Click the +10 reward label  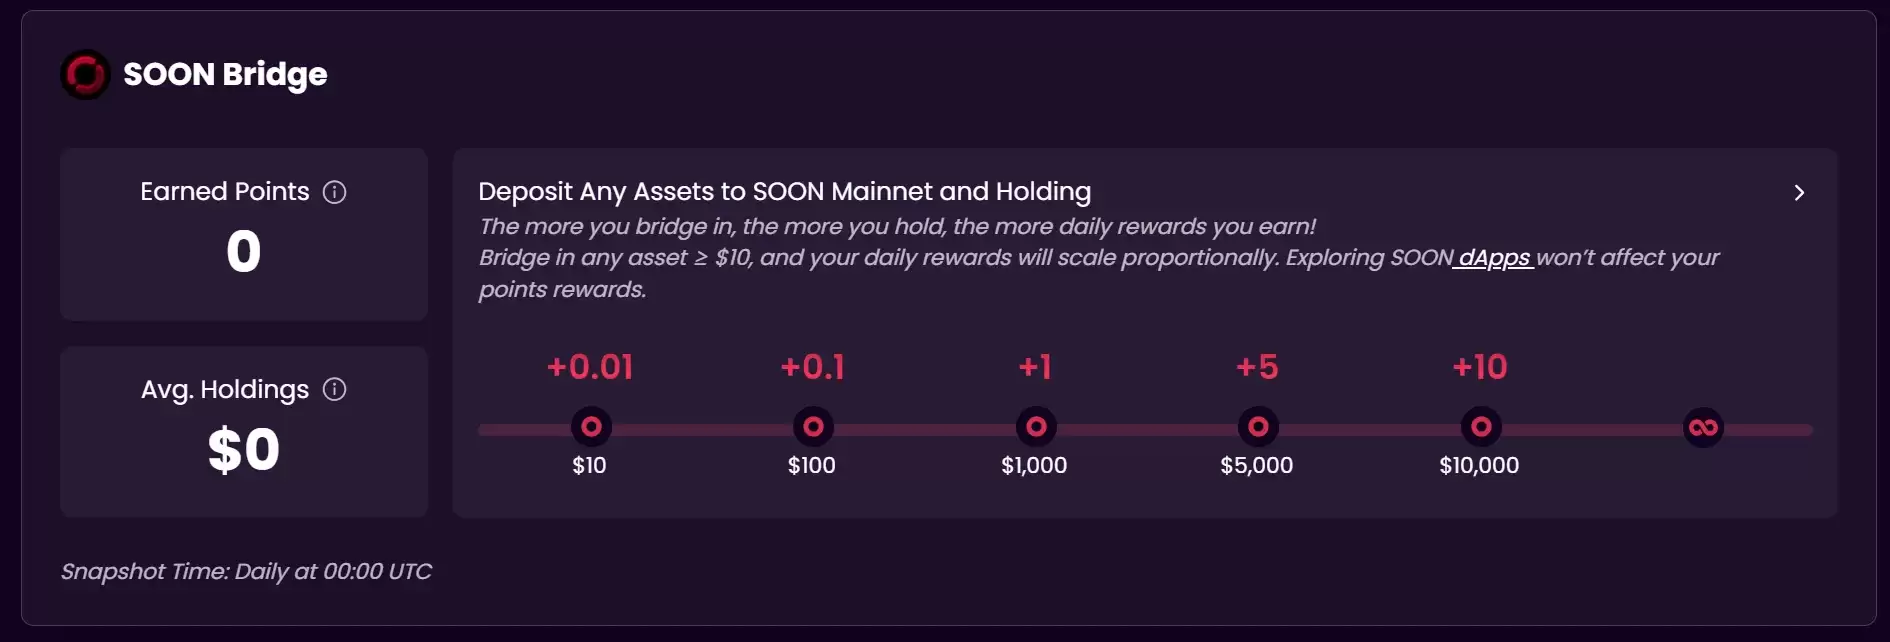[1480, 367]
